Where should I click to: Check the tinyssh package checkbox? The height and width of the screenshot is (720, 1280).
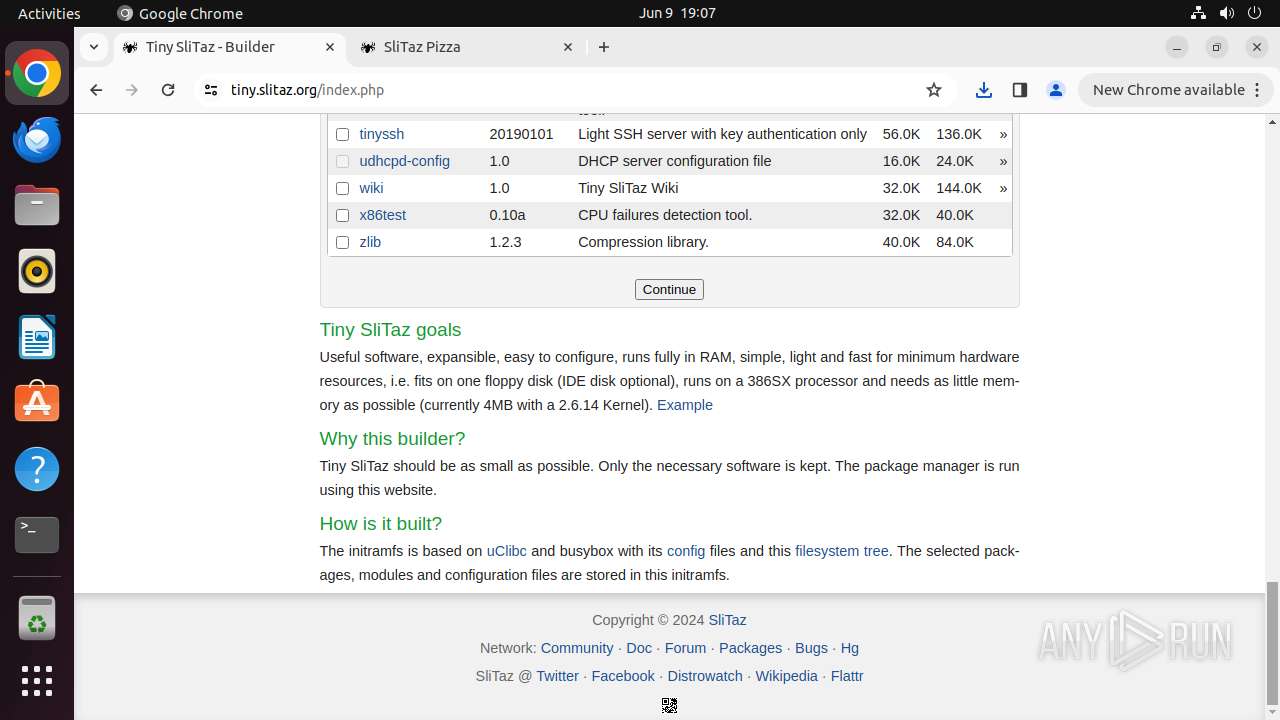click(x=342, y=134)
